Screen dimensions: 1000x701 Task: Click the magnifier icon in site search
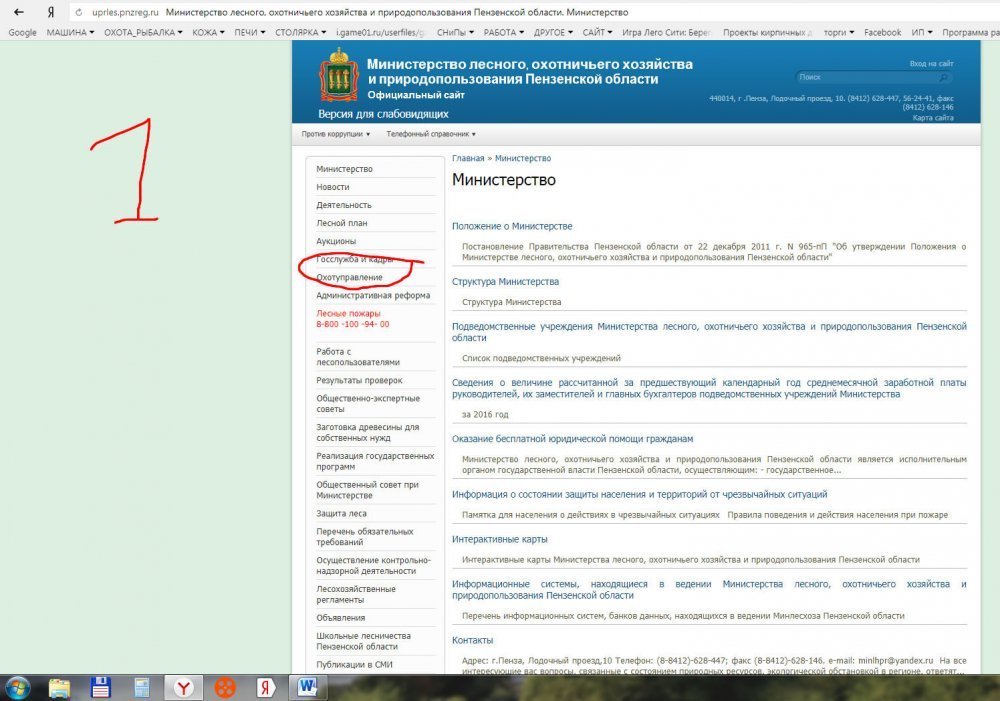[944, 77]
